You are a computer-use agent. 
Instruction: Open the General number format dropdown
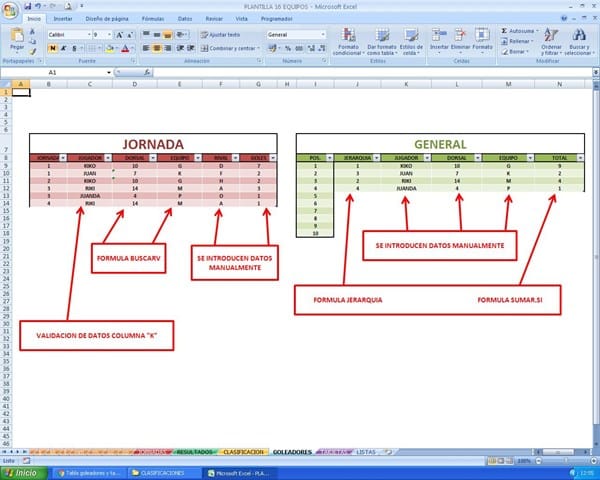(x=323, y=35)
